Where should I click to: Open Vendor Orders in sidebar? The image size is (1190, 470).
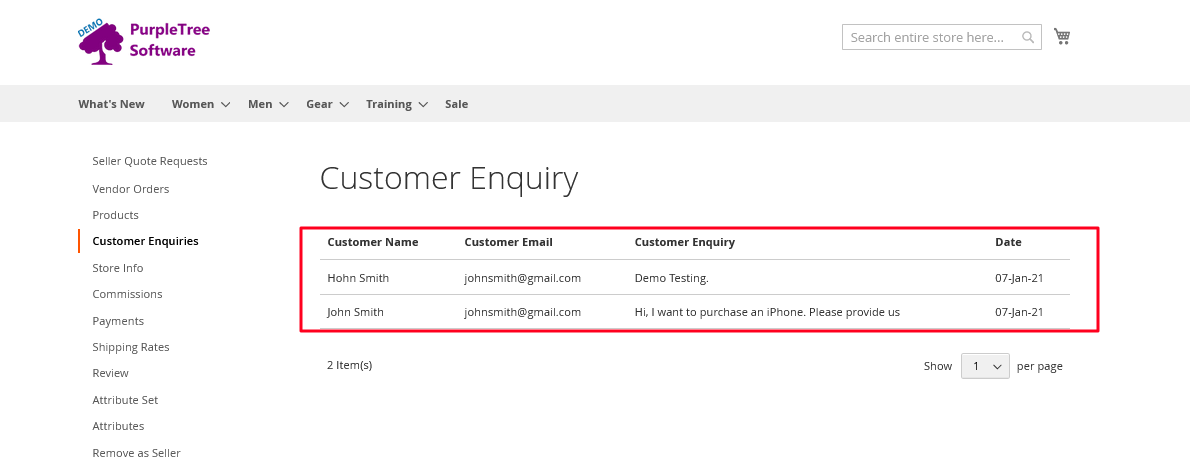[x=131, y=189]
